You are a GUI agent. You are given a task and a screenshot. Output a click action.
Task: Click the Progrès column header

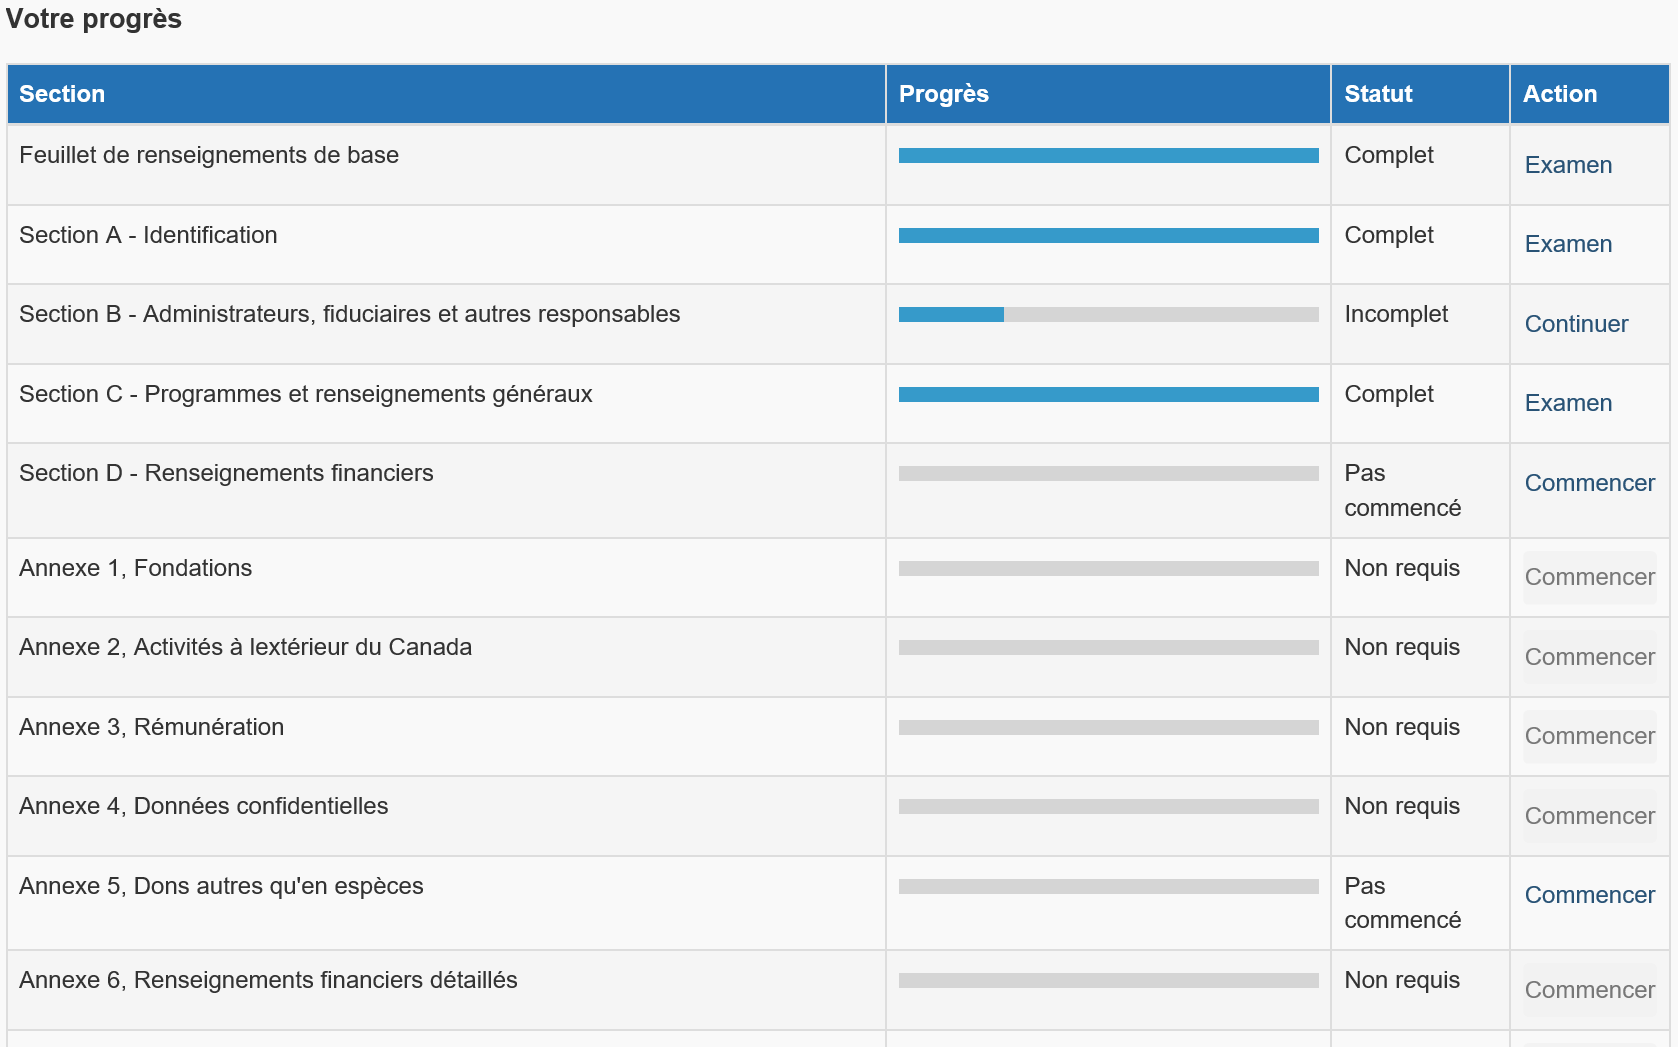pos(943,94)
